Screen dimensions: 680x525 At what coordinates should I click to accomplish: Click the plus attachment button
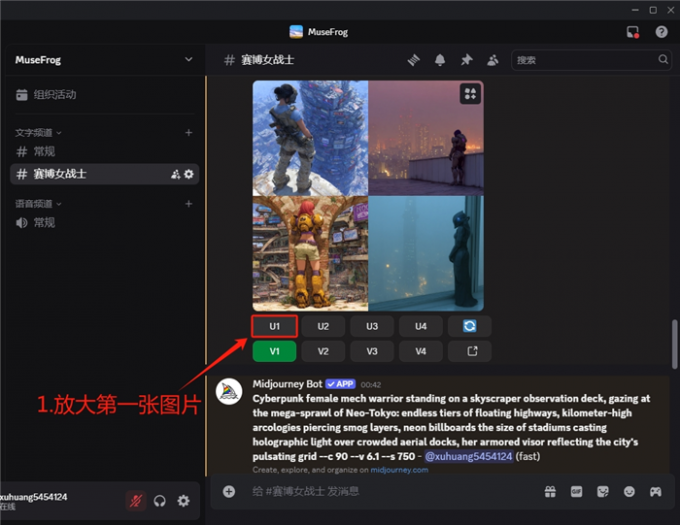click(229, 491)
